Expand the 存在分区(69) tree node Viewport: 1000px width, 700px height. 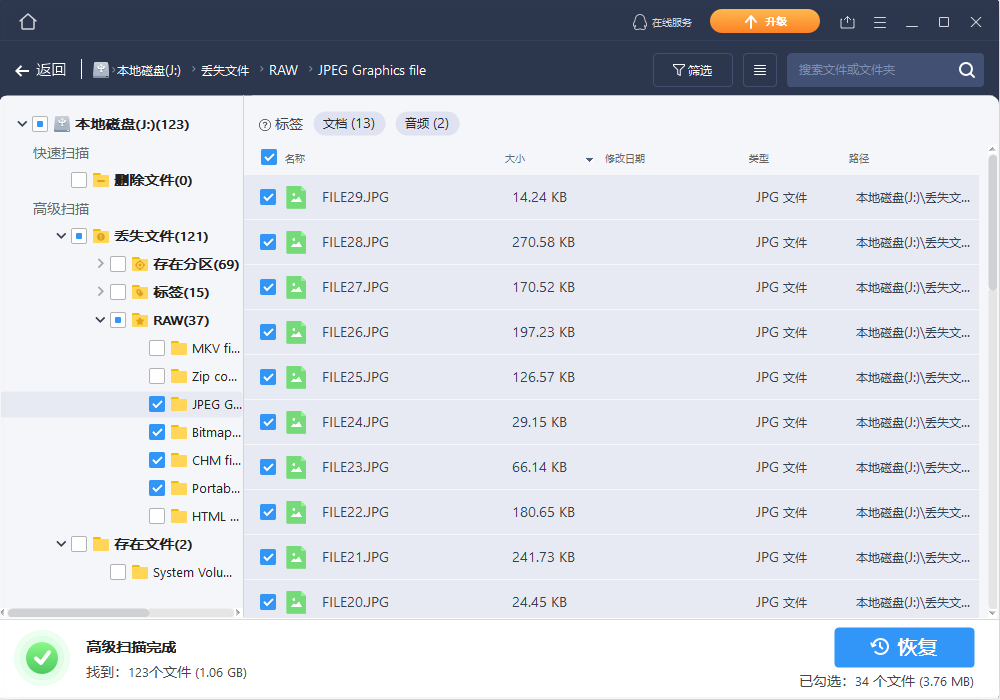coord(99,264)
